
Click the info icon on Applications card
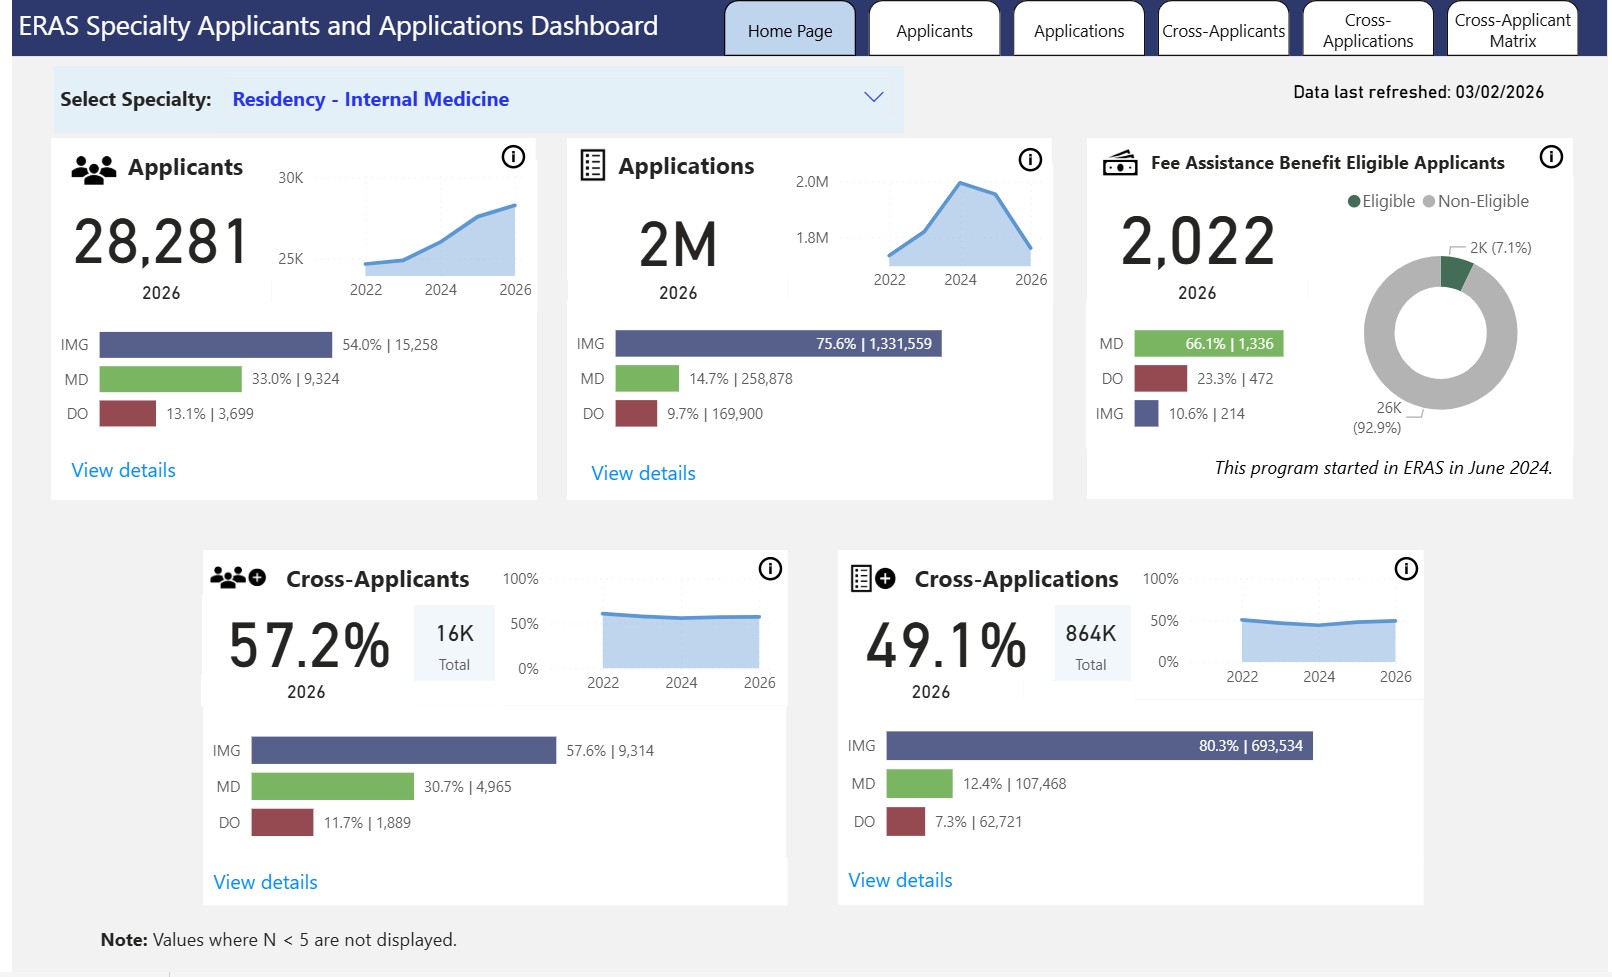(x=1030, y=160)
